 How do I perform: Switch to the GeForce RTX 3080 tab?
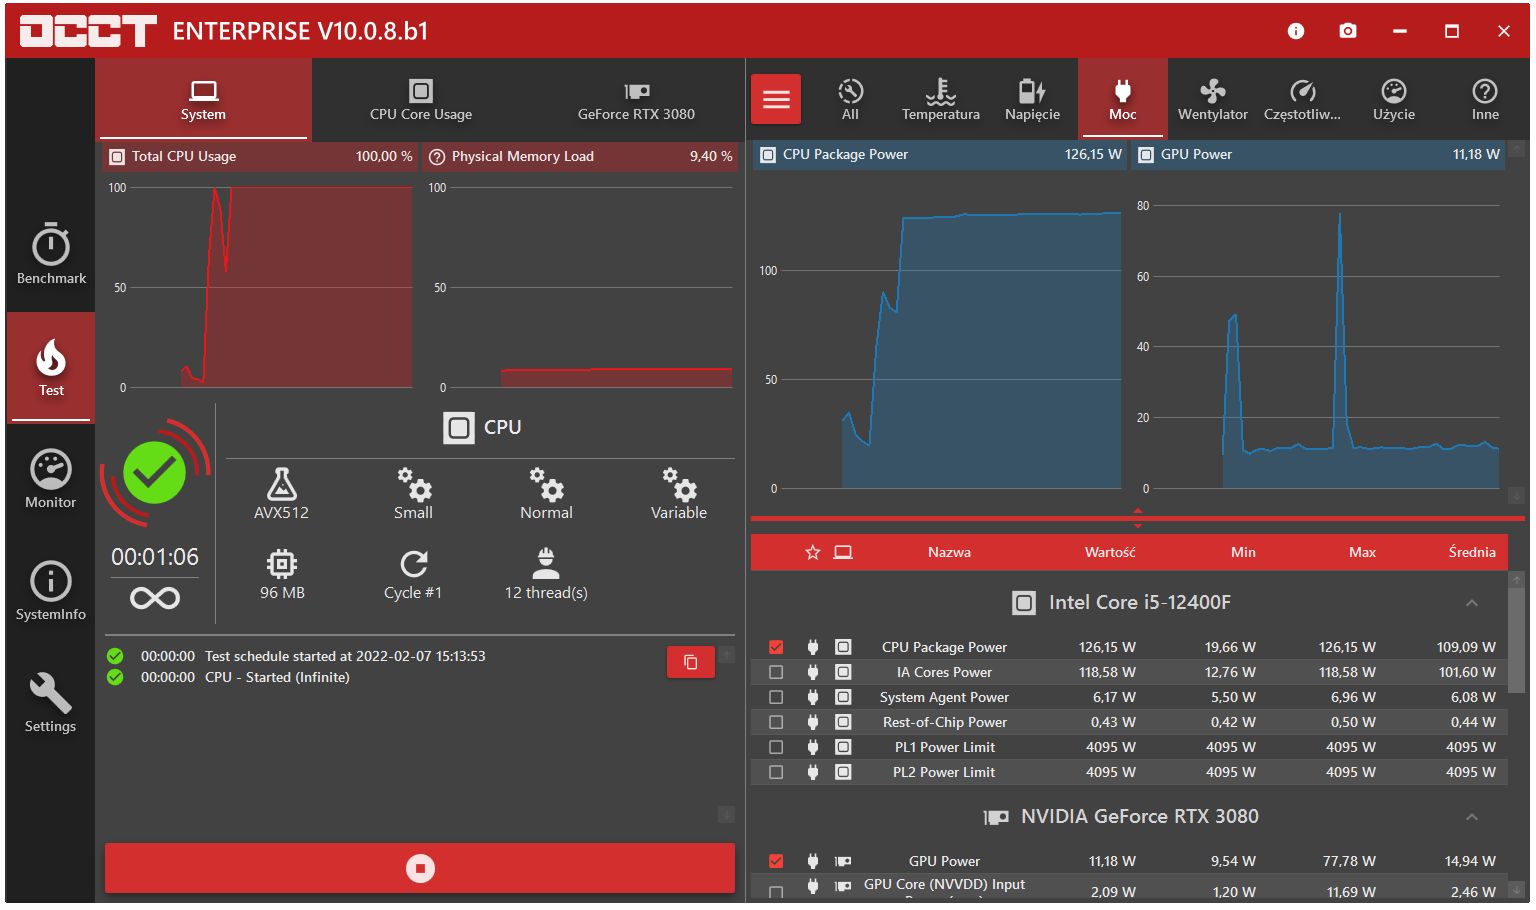pyautogui.click(x=636, y=99)
